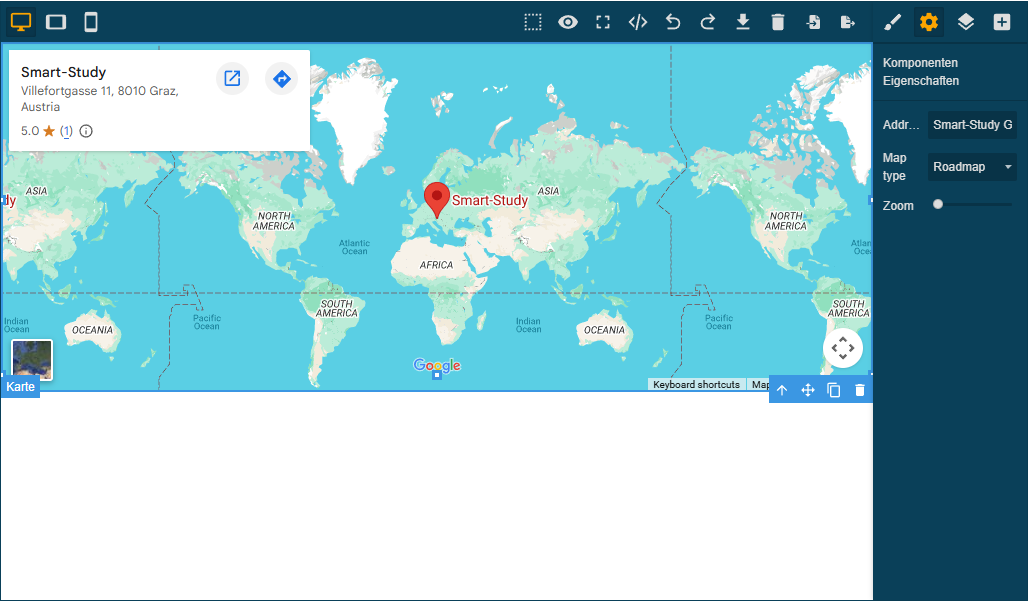Image resolution: width=1029 pixels, height=601 pixels.
Task: Toggle component outline view
Action: tap(533, 22)
